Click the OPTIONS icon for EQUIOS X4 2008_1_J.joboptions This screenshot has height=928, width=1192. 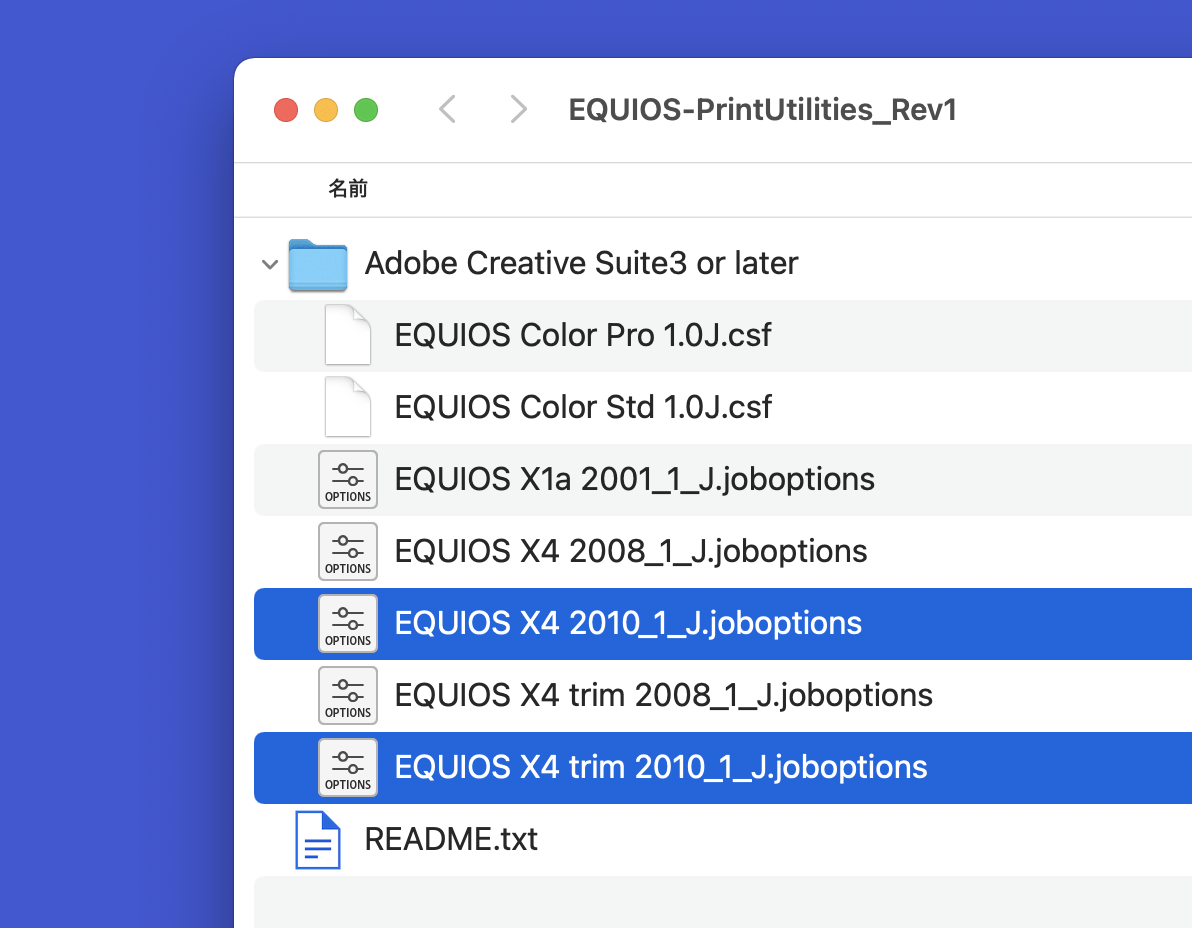point(348,551)
